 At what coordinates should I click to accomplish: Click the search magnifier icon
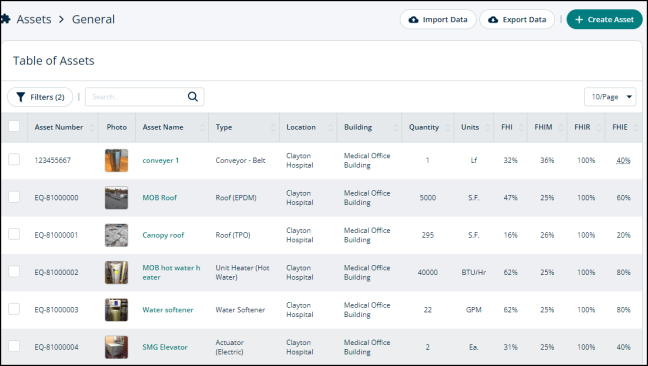tap(193, 97)
